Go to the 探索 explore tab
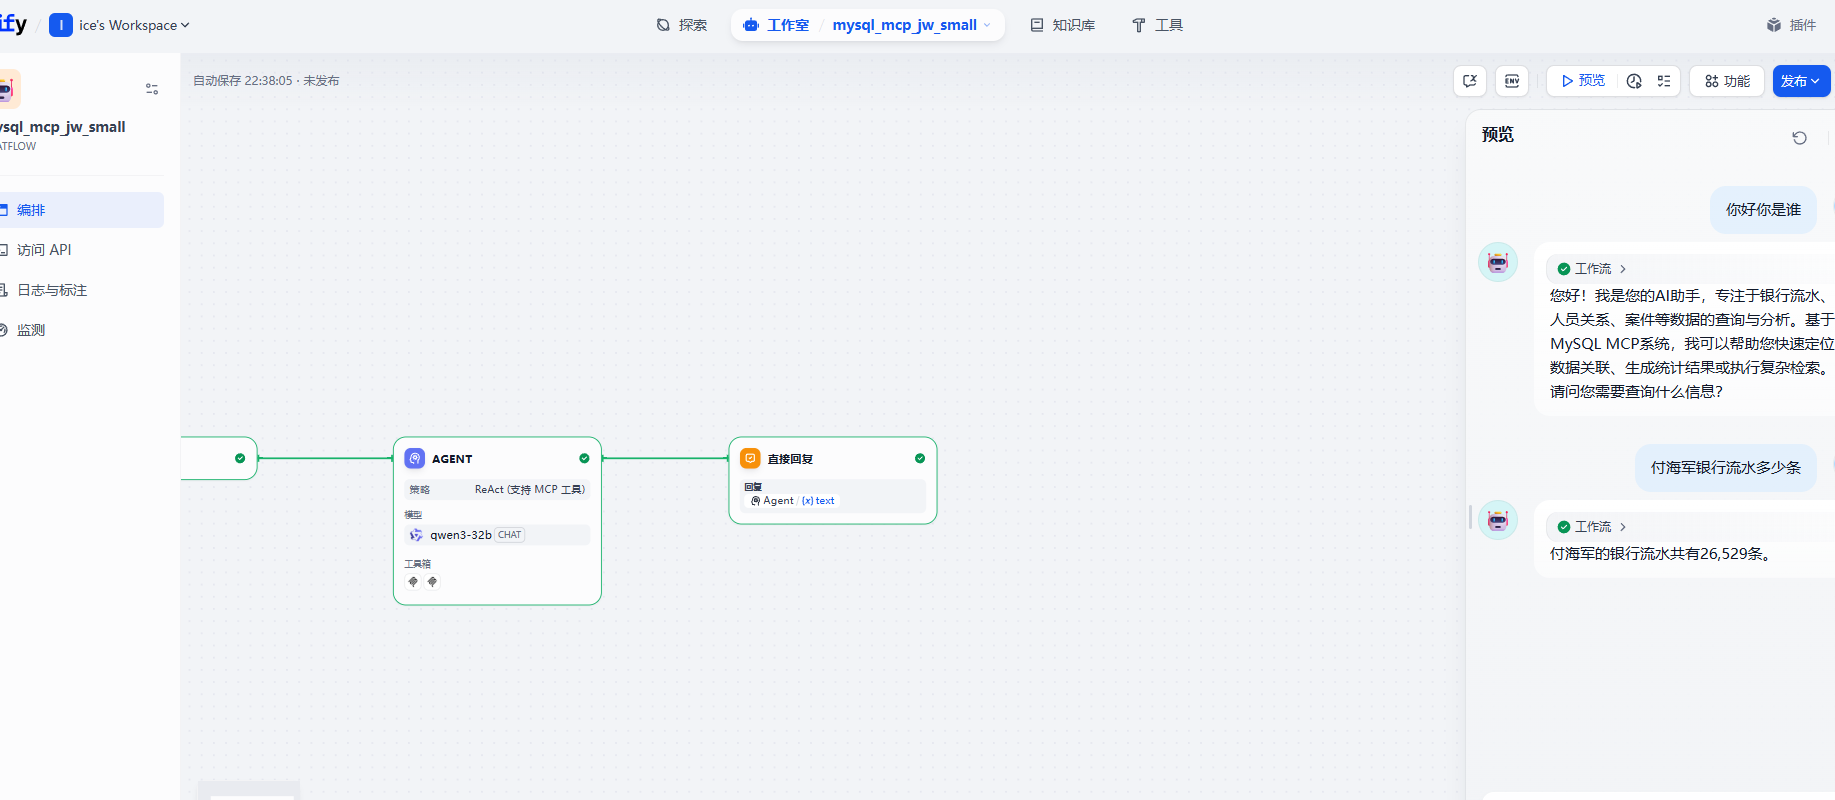1835x800 pixels. (682, 25)
